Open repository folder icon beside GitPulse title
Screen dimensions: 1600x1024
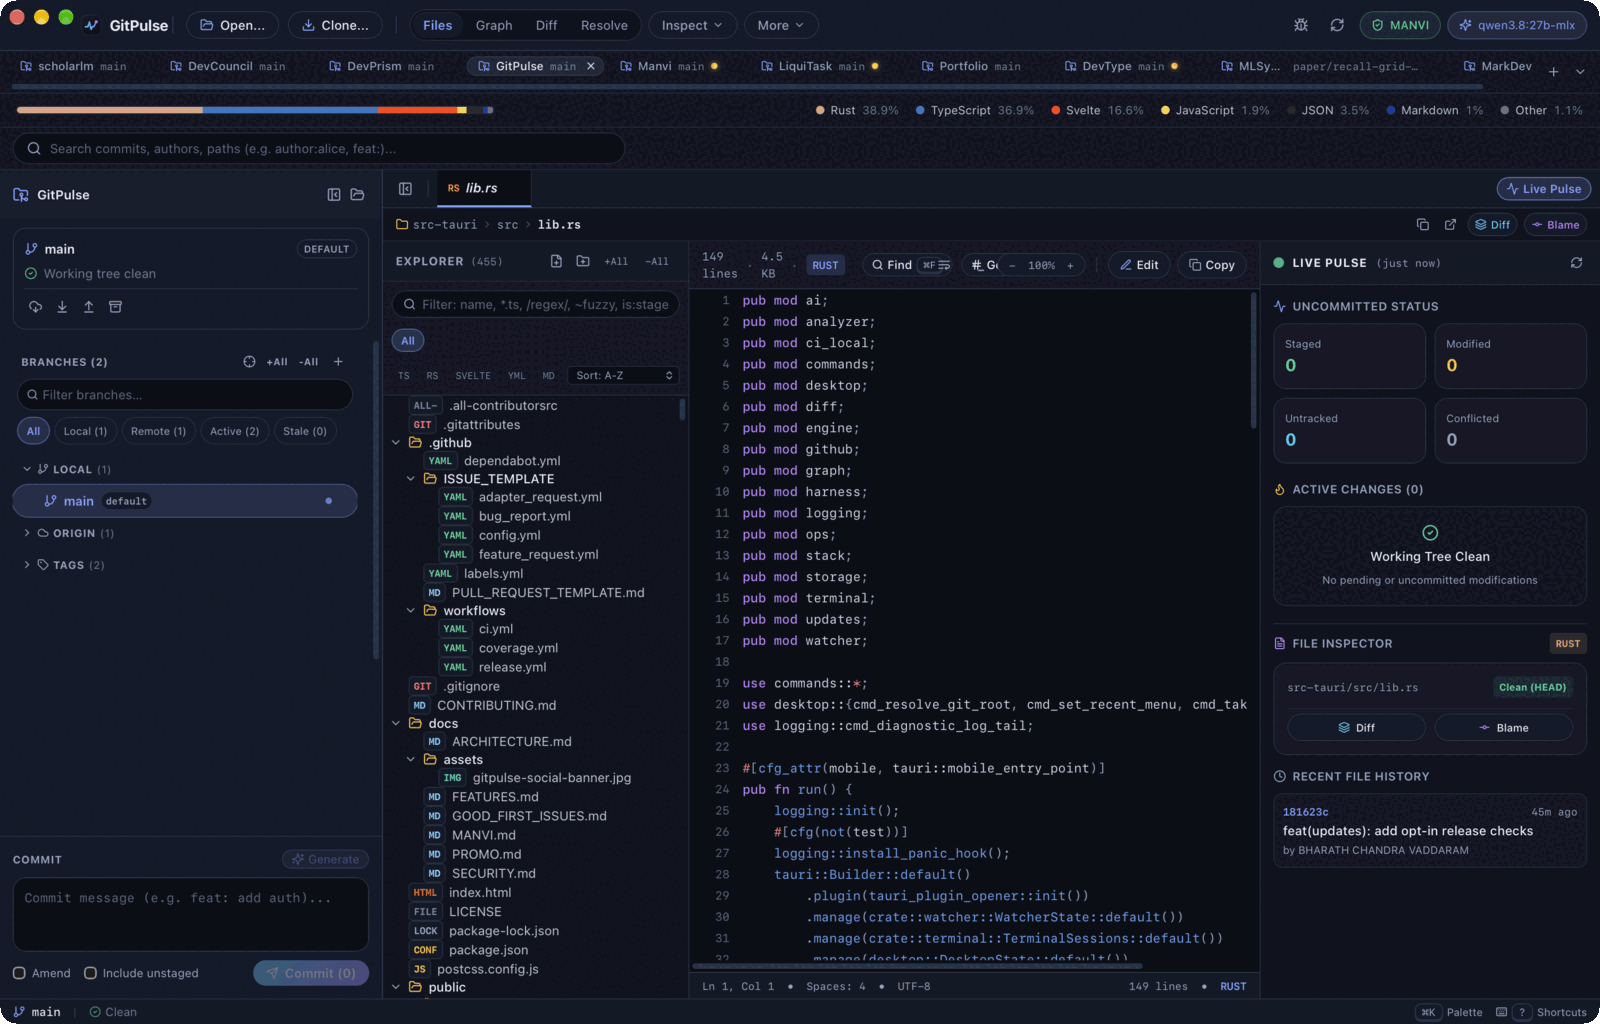[357, 195]
